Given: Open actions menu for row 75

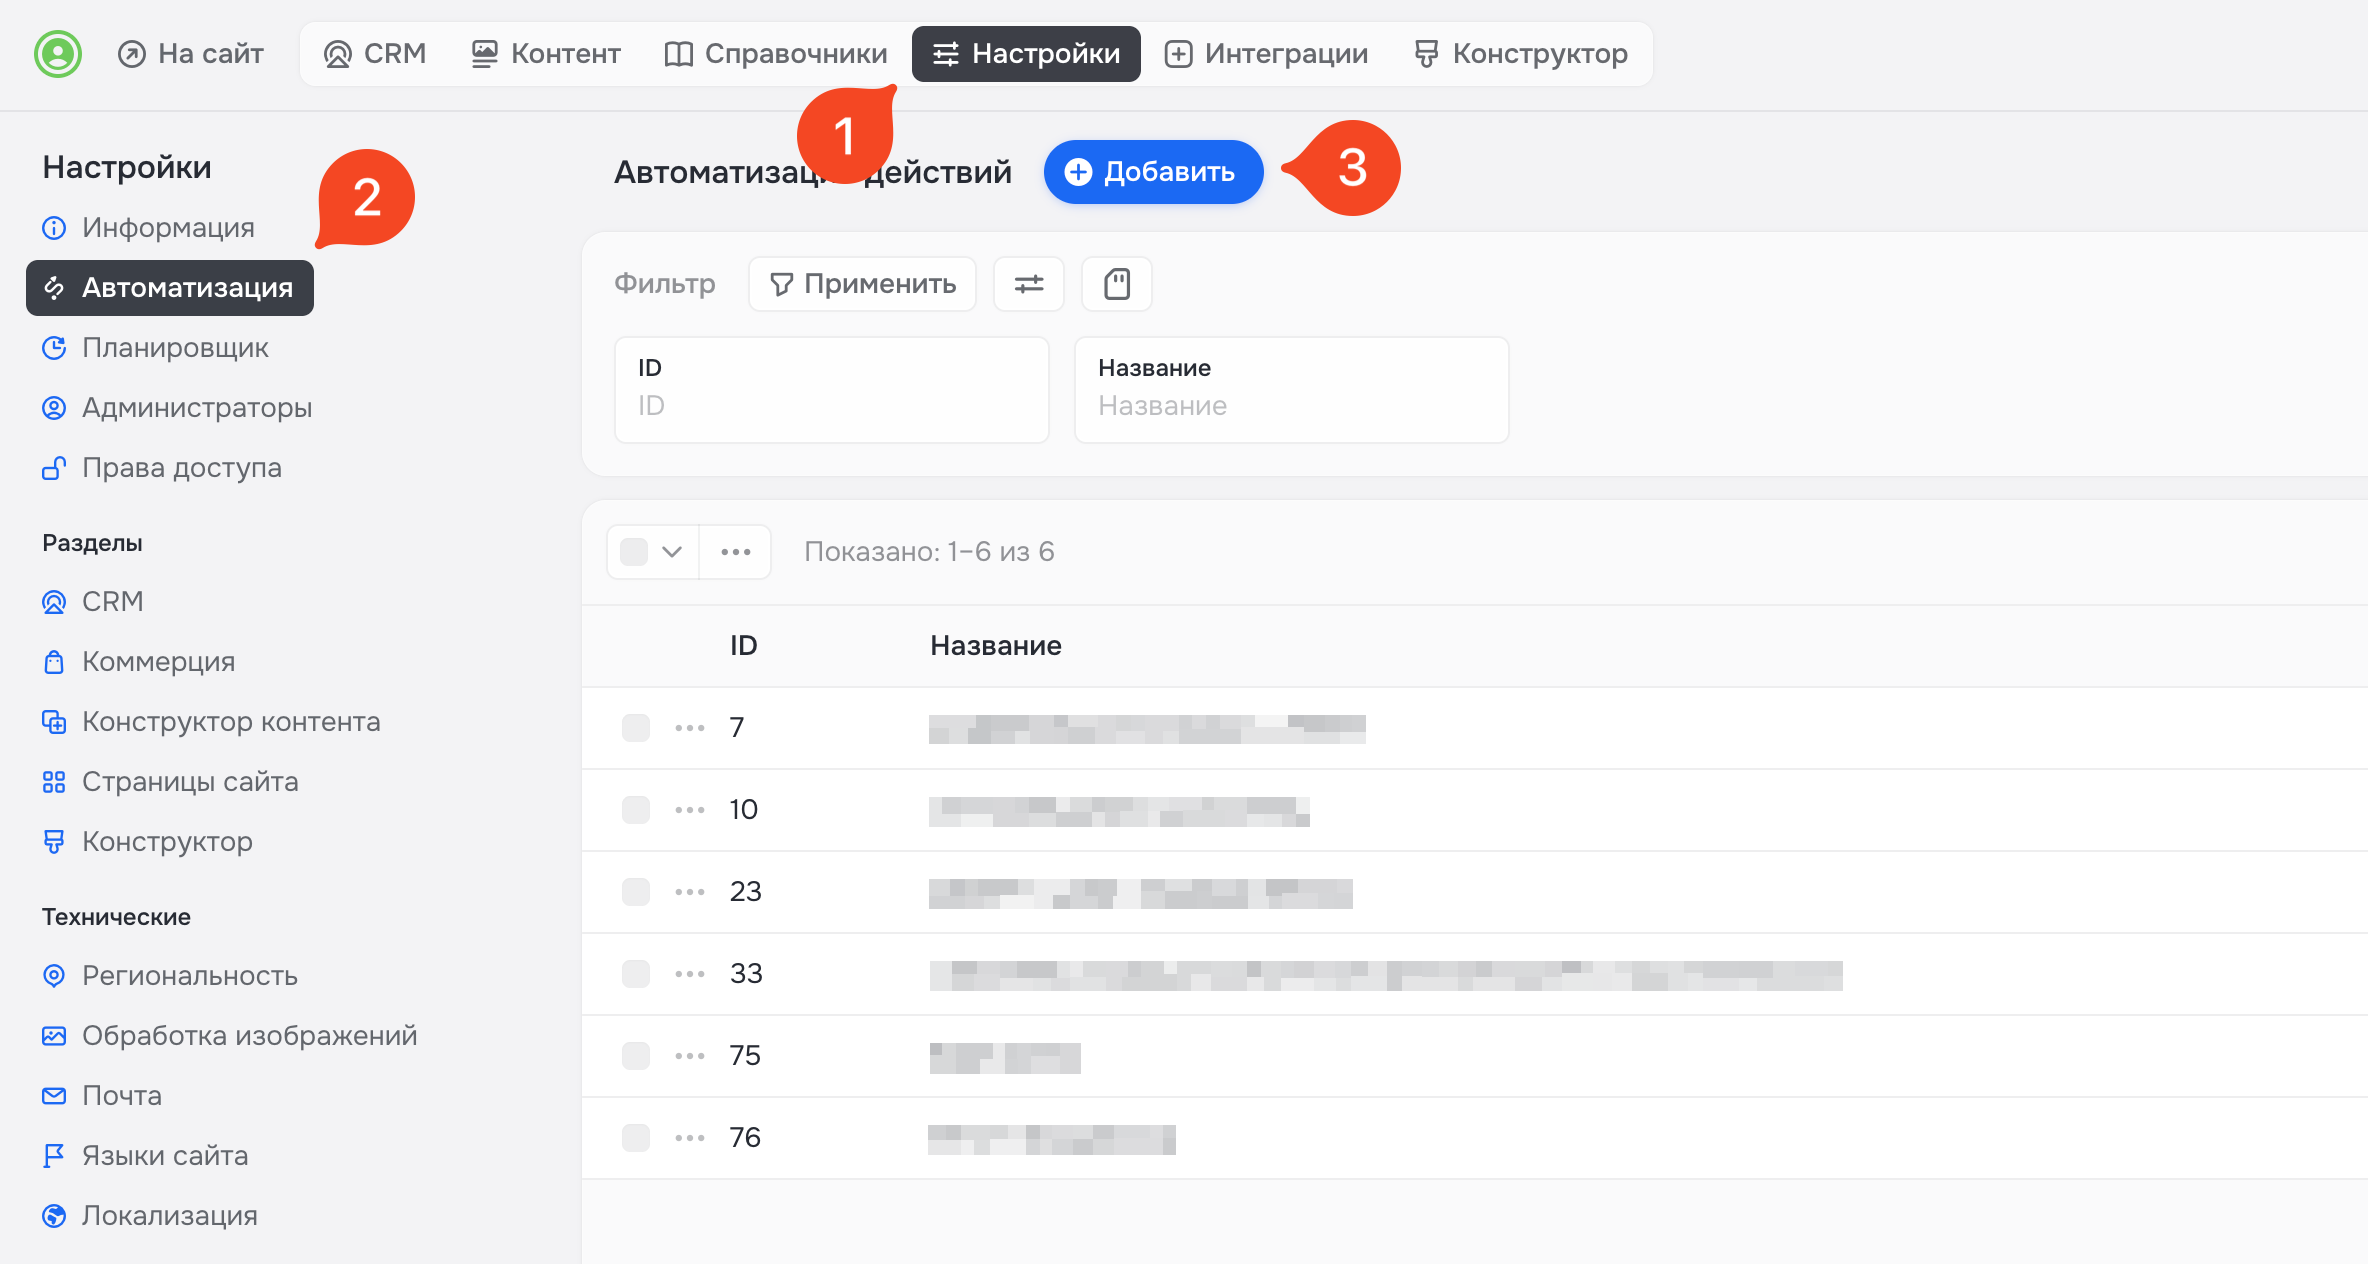Looking at the screenshot, I should click(x=690, y=1056).
